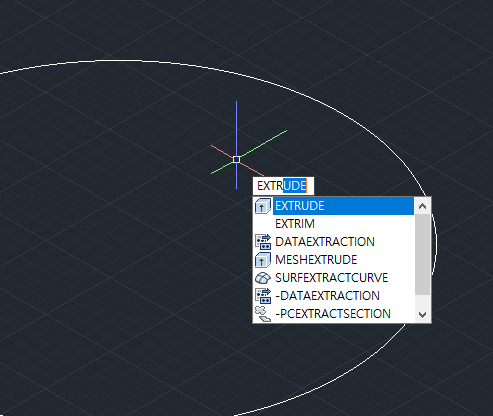Click the -PCEXTRACTSECTION point cloud icon
The image size is (493, 416).
coord(263,314)
